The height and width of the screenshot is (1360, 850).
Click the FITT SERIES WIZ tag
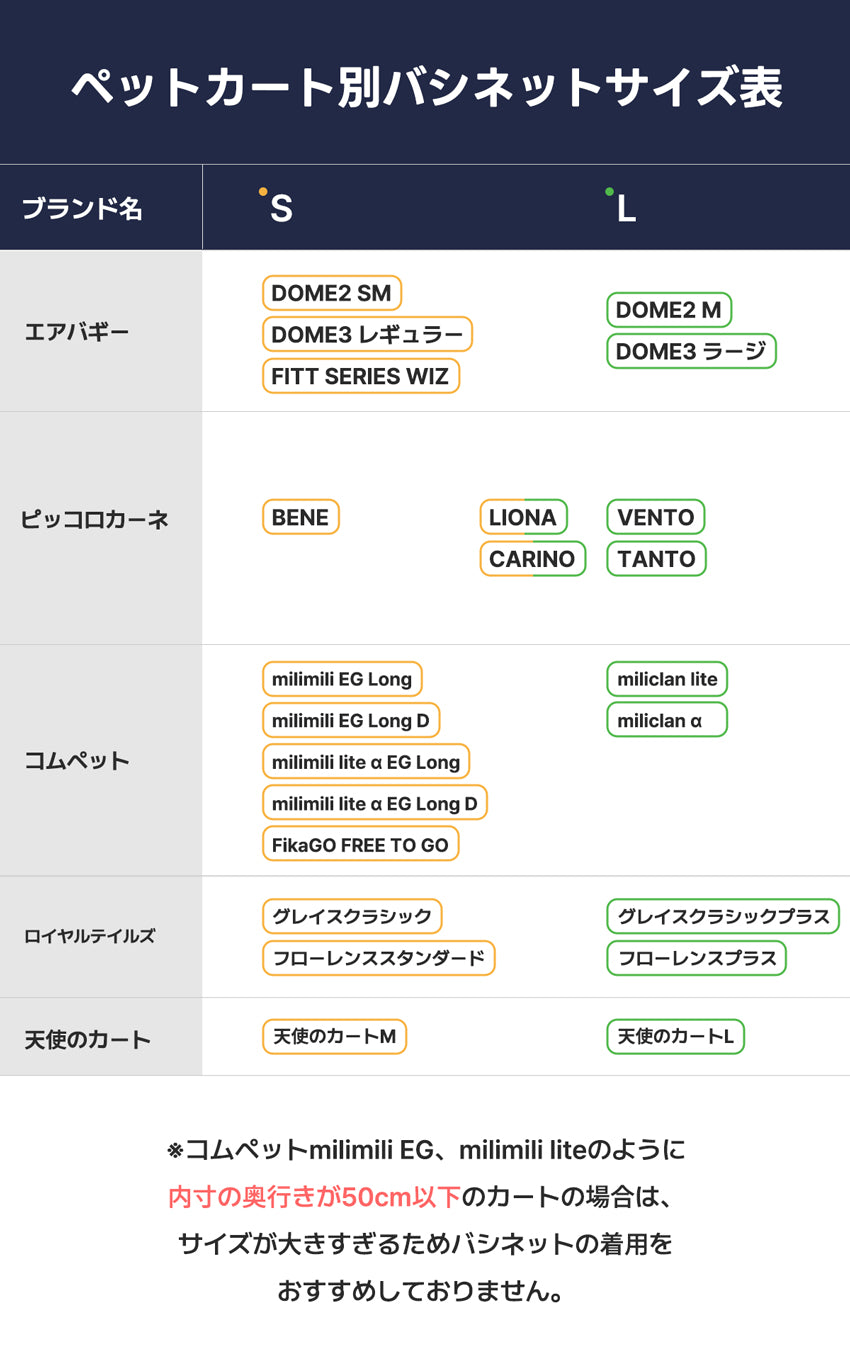click(361, 376)
